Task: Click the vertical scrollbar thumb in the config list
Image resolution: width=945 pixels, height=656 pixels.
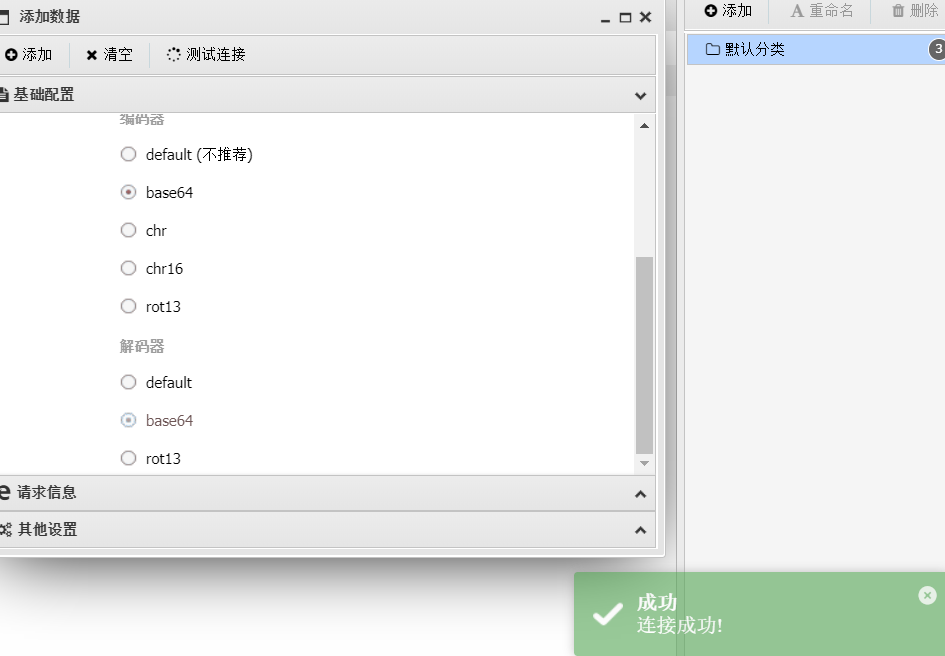Action: tap(644, 355)
